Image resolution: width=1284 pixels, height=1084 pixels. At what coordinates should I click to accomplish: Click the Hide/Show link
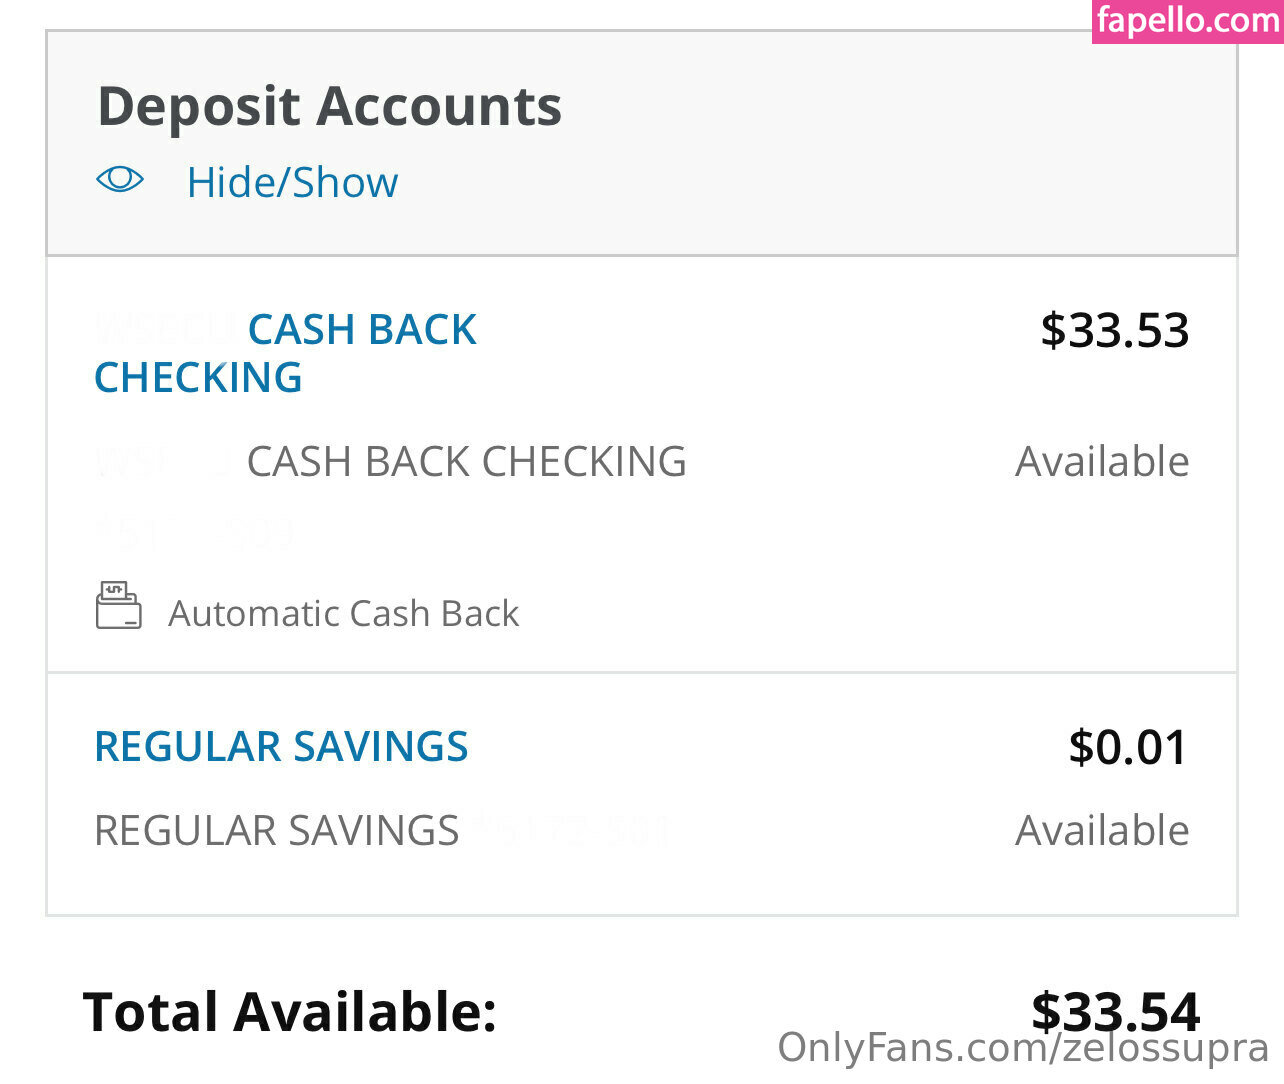tap(292, 183)
